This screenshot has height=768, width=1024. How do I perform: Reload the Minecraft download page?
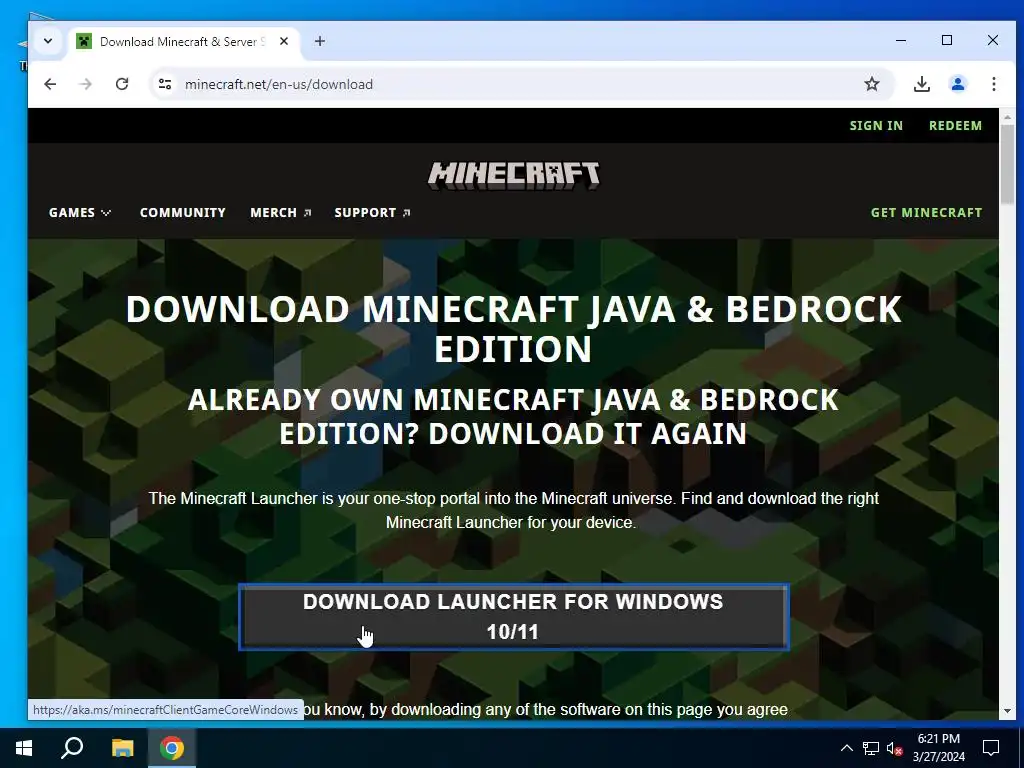(x=122, y=84)
